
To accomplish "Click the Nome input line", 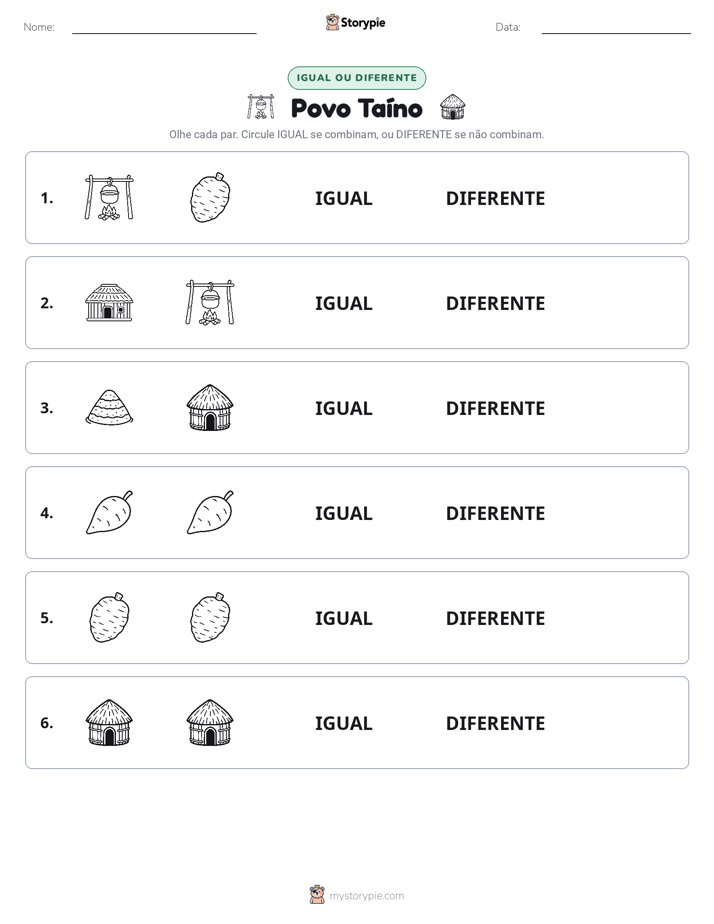I will [x=164, y=28].
